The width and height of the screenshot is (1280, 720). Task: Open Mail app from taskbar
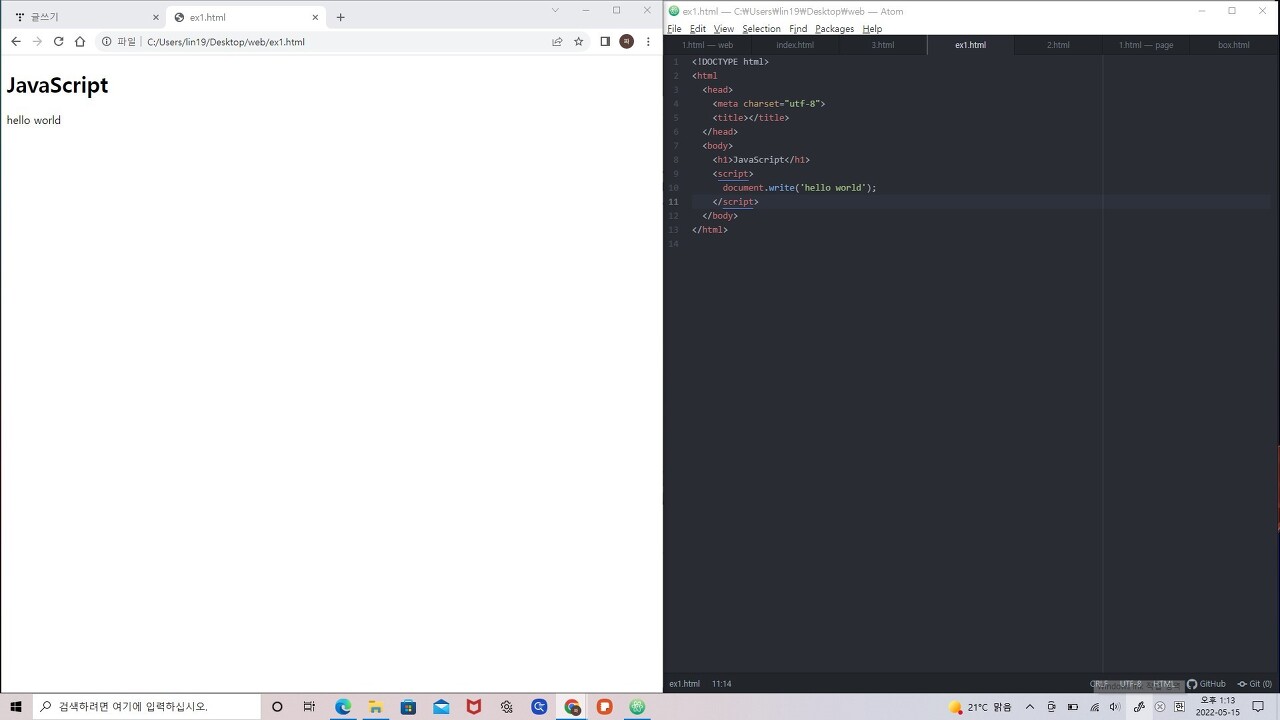click(x=441, y=707)
